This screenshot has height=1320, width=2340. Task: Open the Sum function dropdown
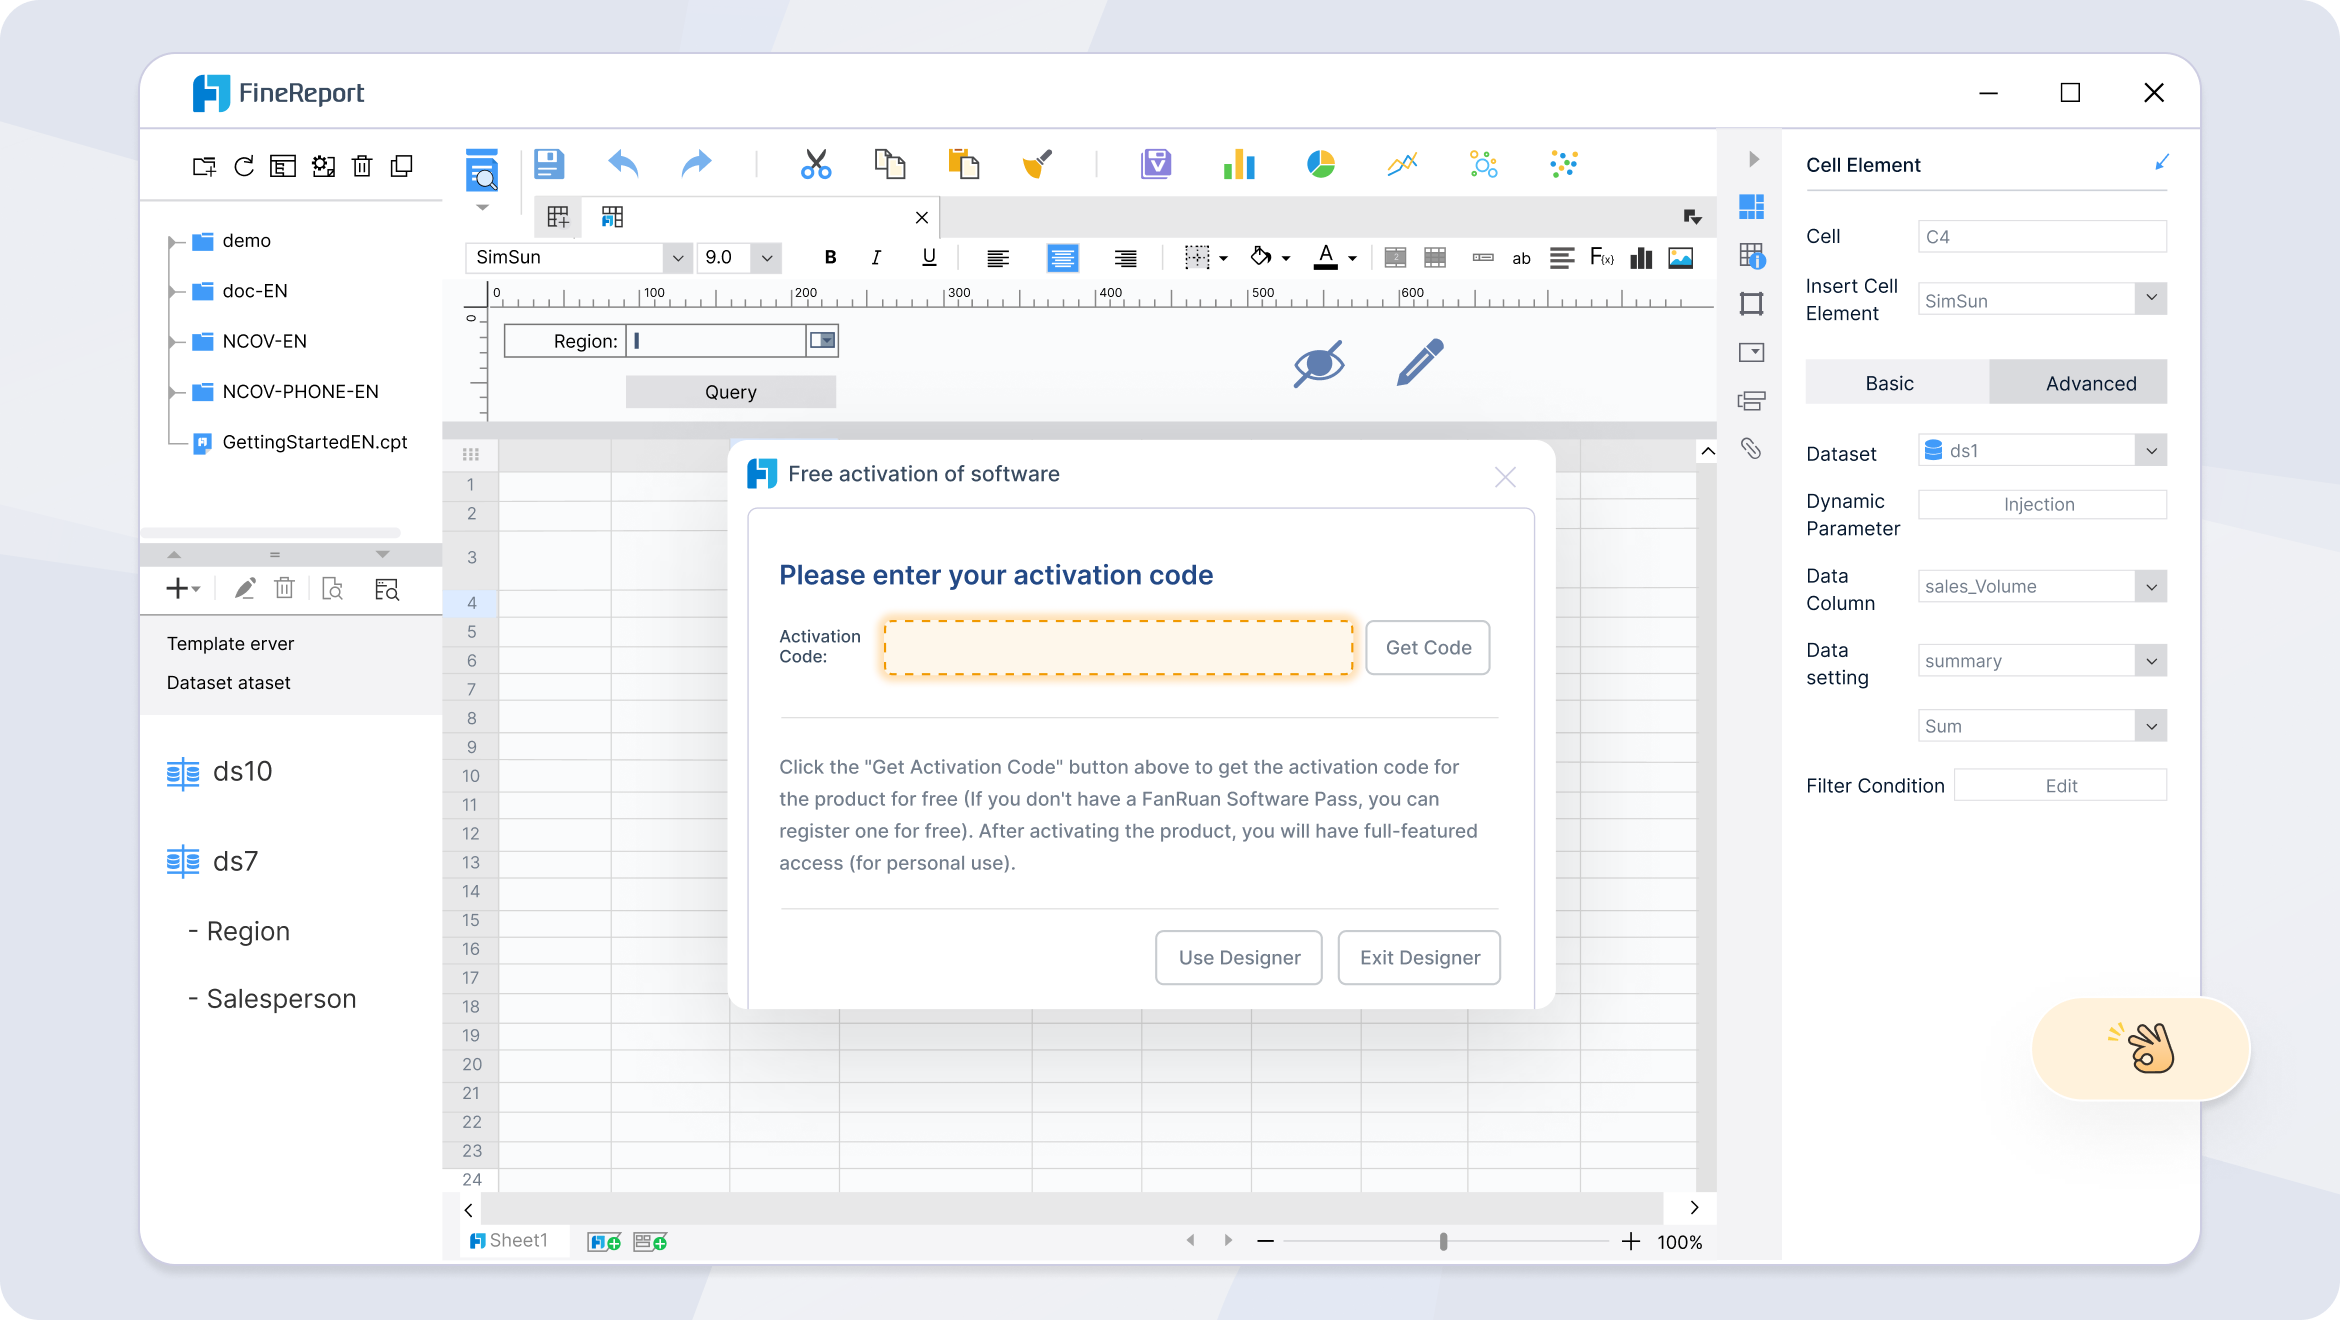2151,726
